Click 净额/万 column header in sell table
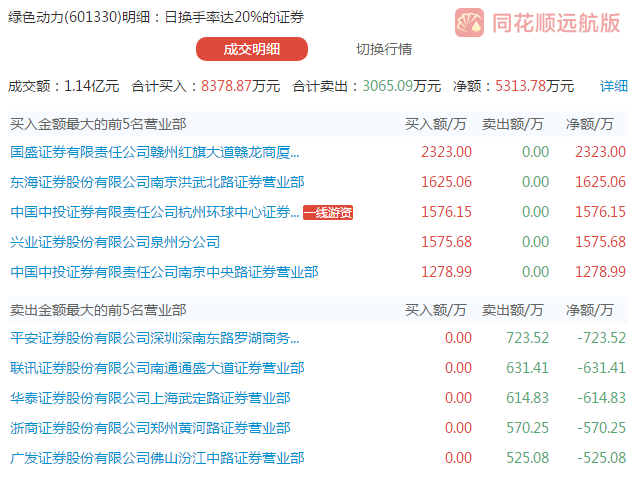 pos(589,310)
